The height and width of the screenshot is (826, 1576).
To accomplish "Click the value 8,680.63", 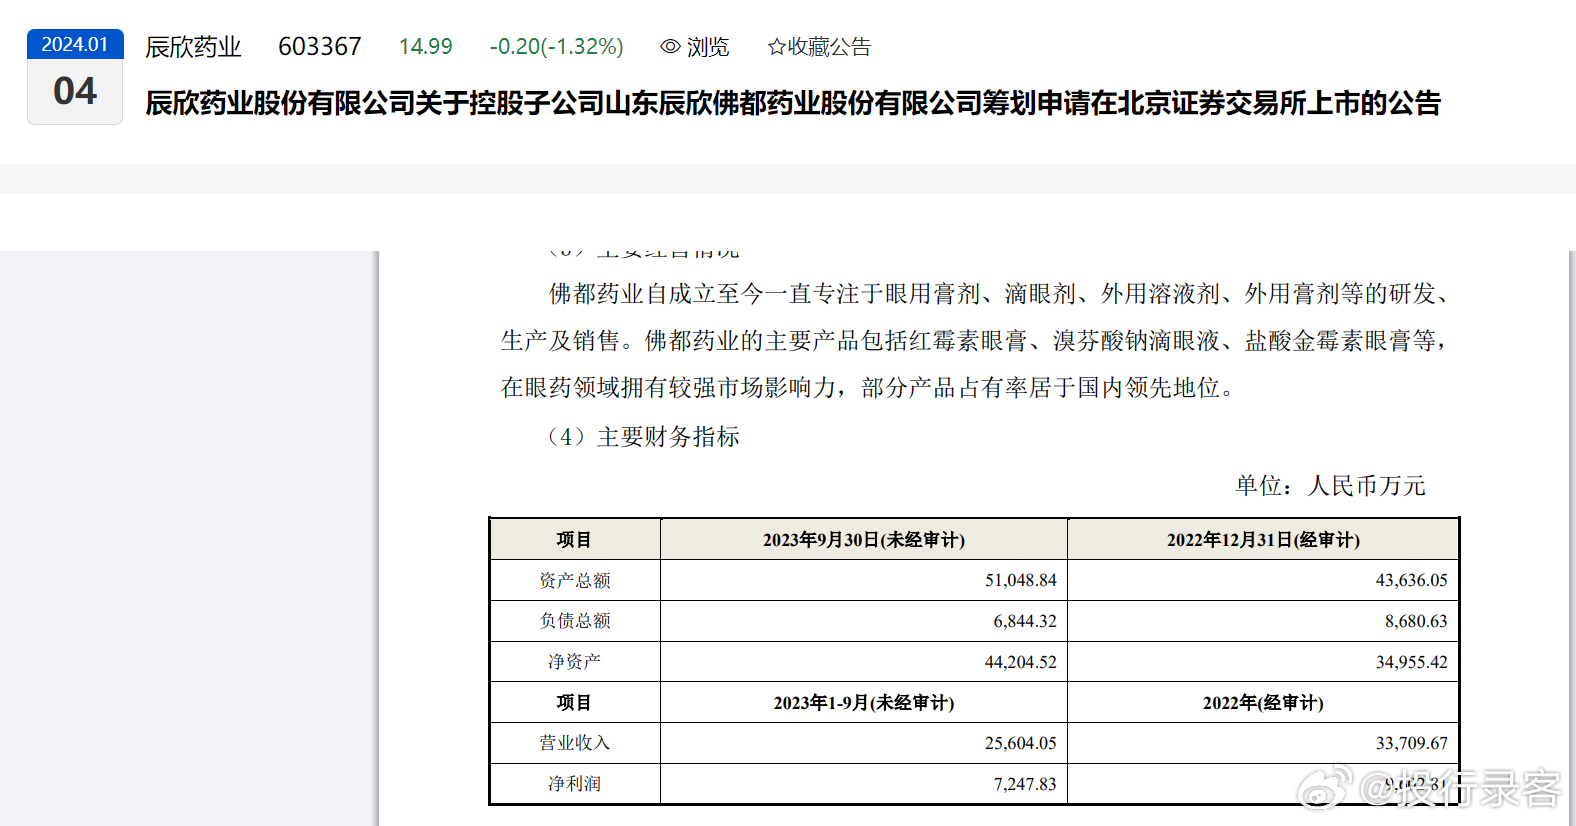I will [x=1416, y=621].
